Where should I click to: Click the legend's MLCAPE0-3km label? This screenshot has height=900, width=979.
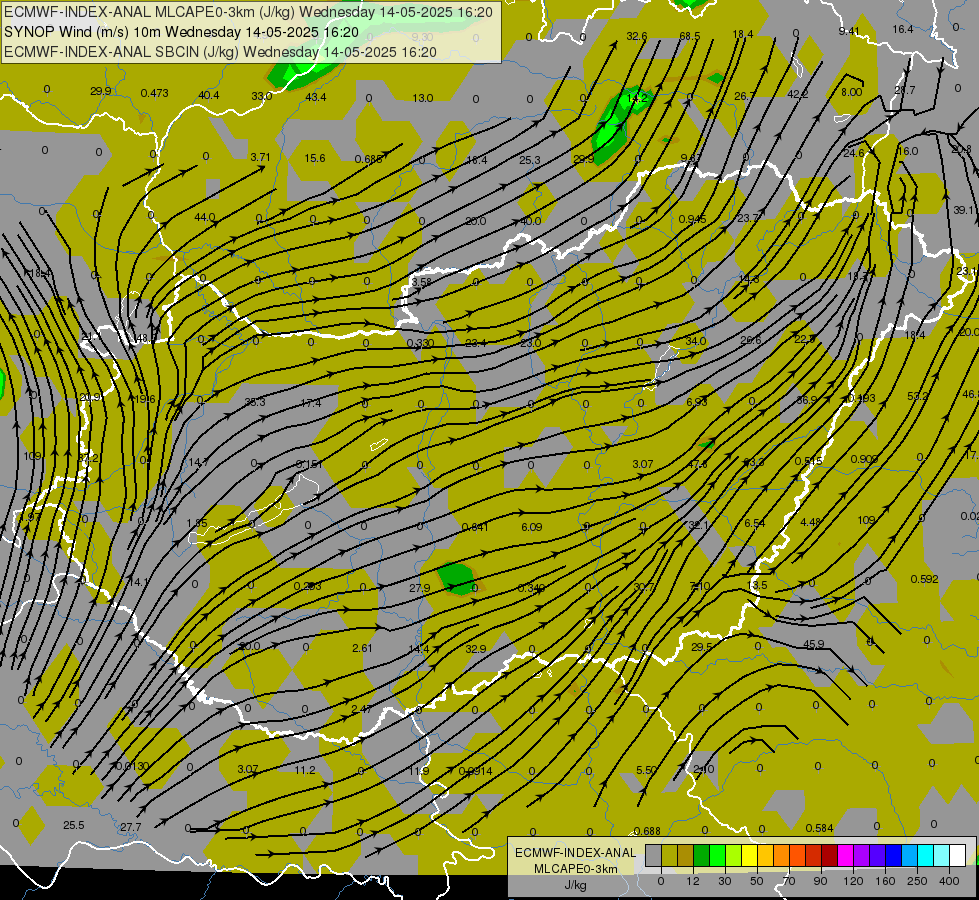tap(575, 869)
